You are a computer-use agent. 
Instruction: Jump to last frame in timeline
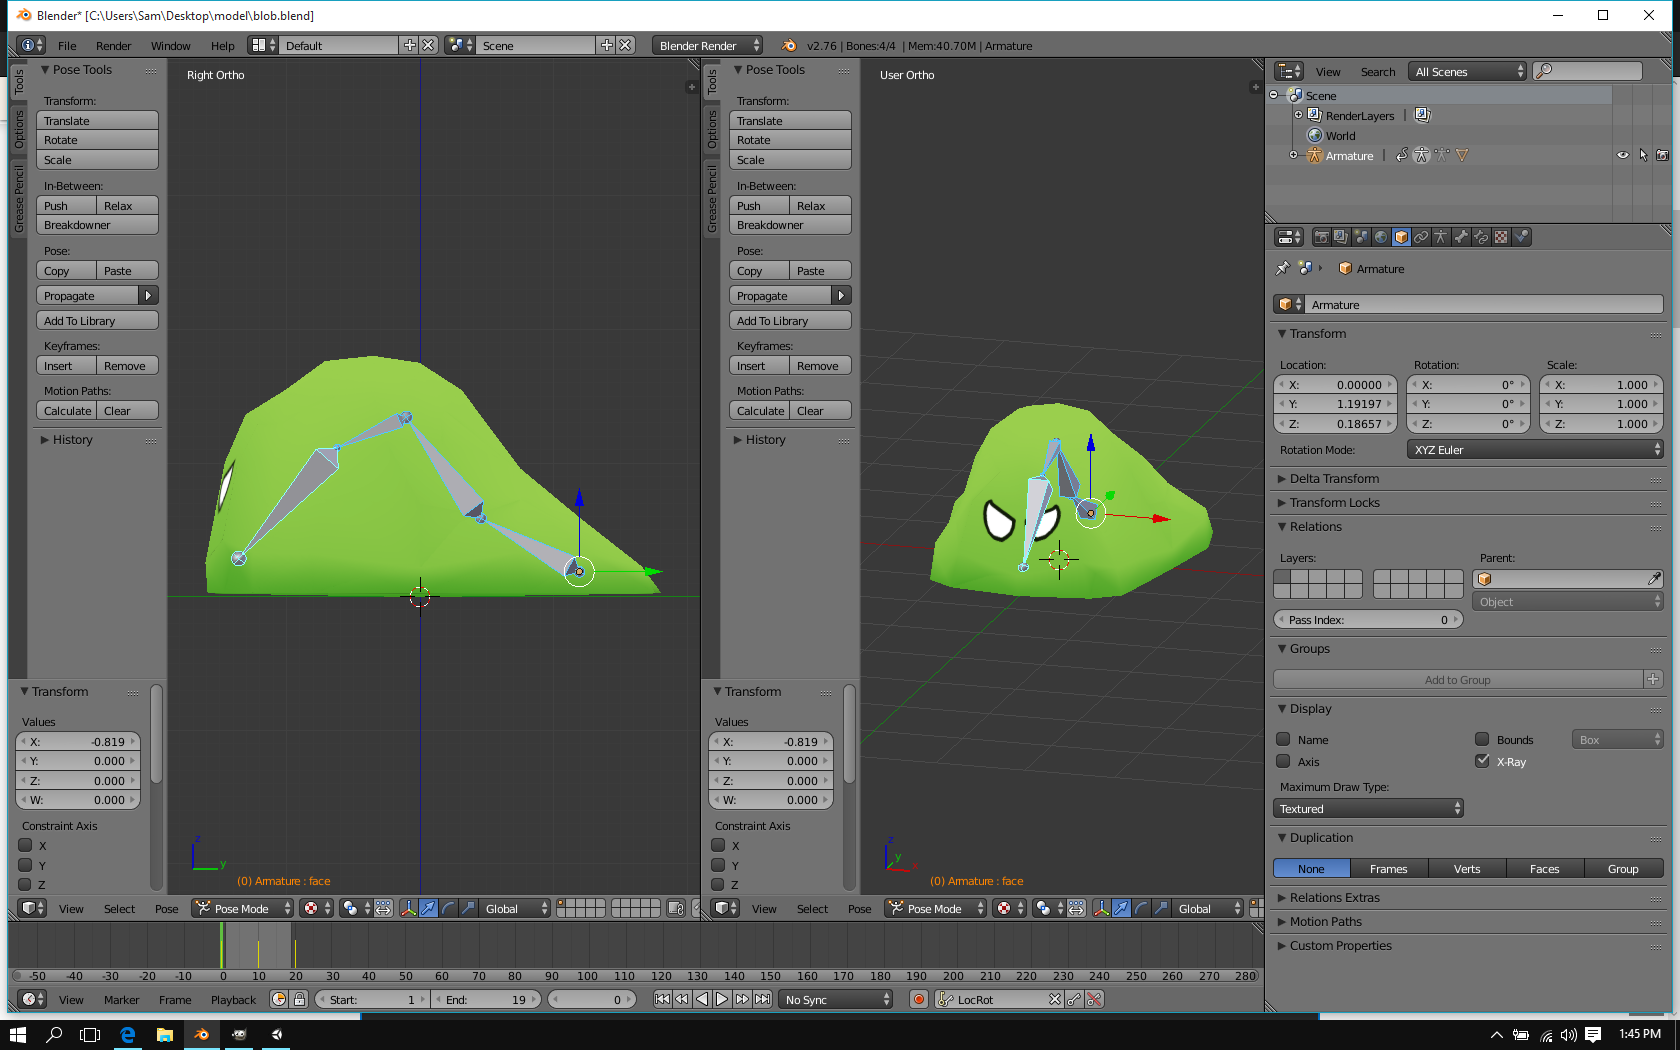tap(762, 999)
